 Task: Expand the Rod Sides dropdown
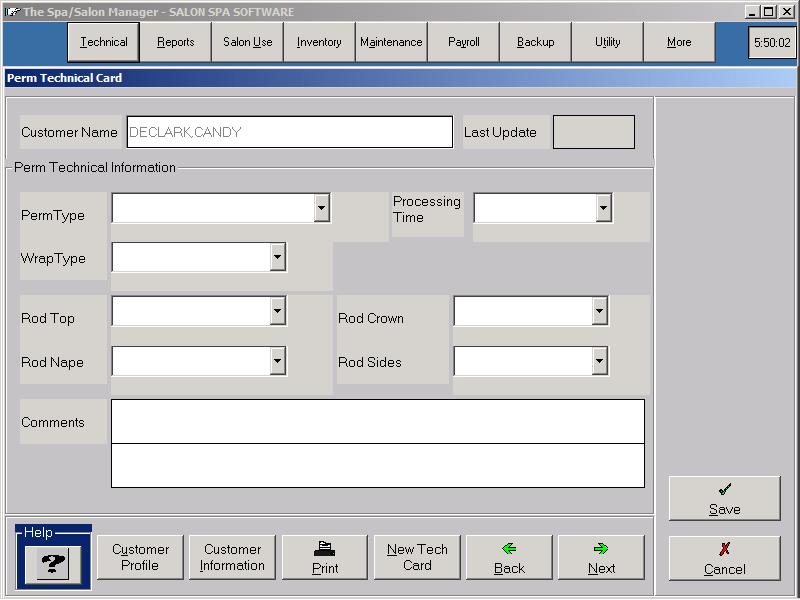tap(599, 361)
